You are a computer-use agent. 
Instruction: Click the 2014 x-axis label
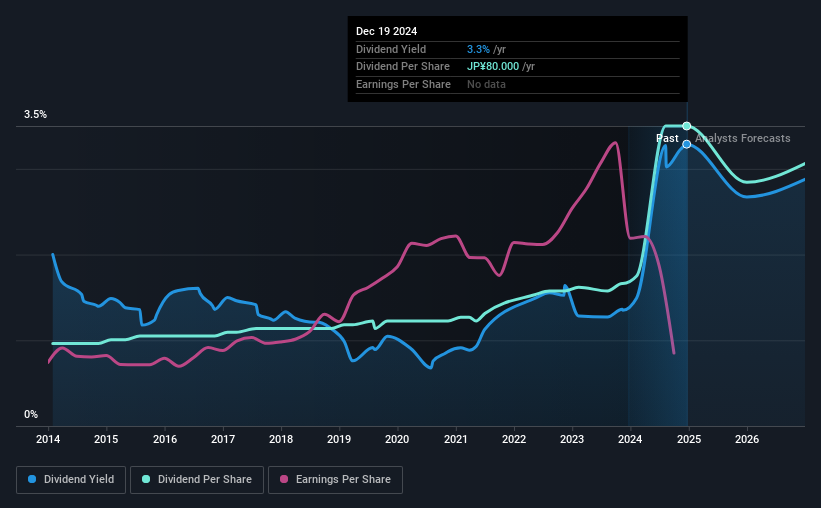tap(48, 439)
